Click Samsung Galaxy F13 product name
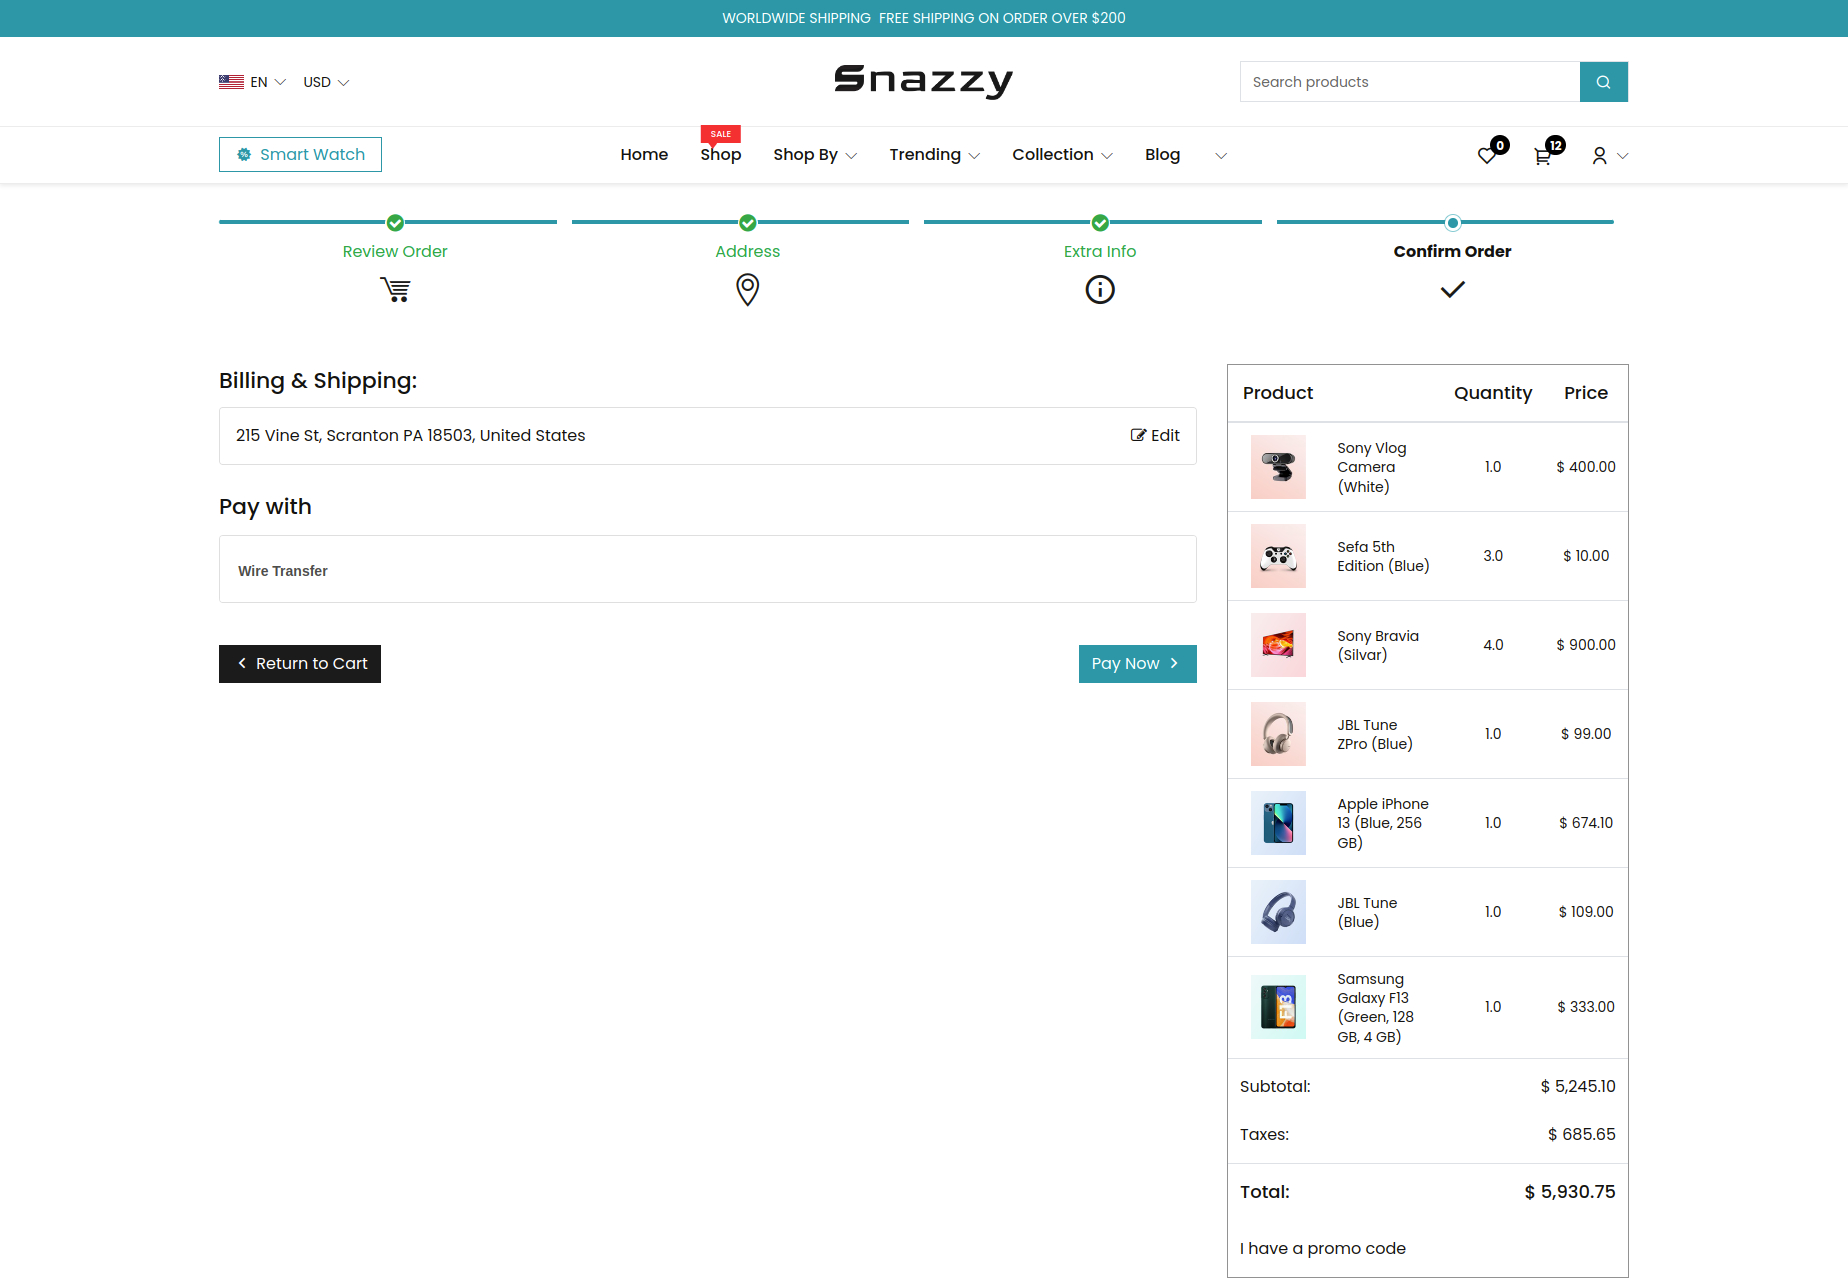1848x1287 pixels. [1376, 1007]
